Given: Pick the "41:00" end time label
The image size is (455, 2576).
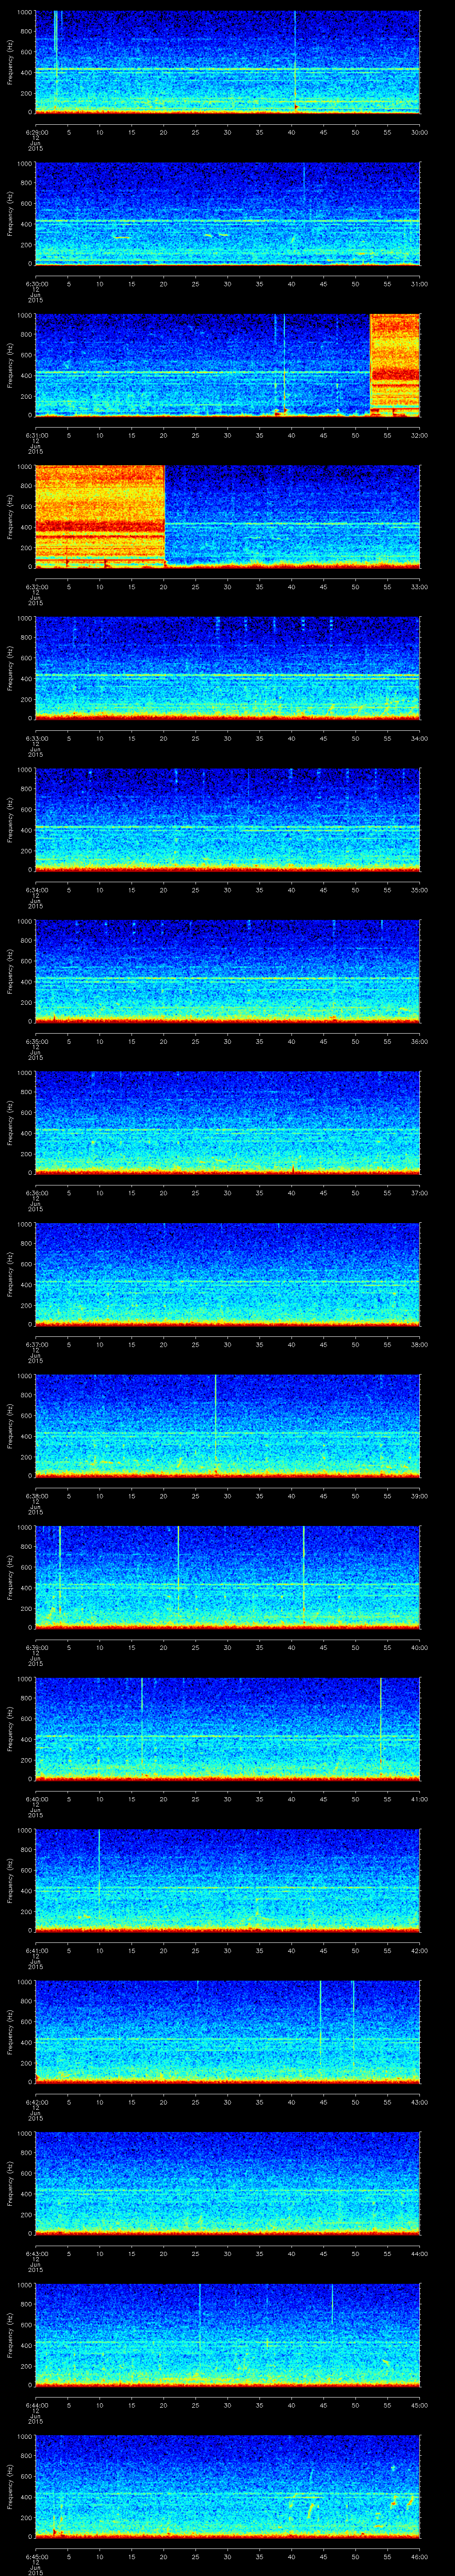Looking at the screenshot, I should (x=420, y=1799).
